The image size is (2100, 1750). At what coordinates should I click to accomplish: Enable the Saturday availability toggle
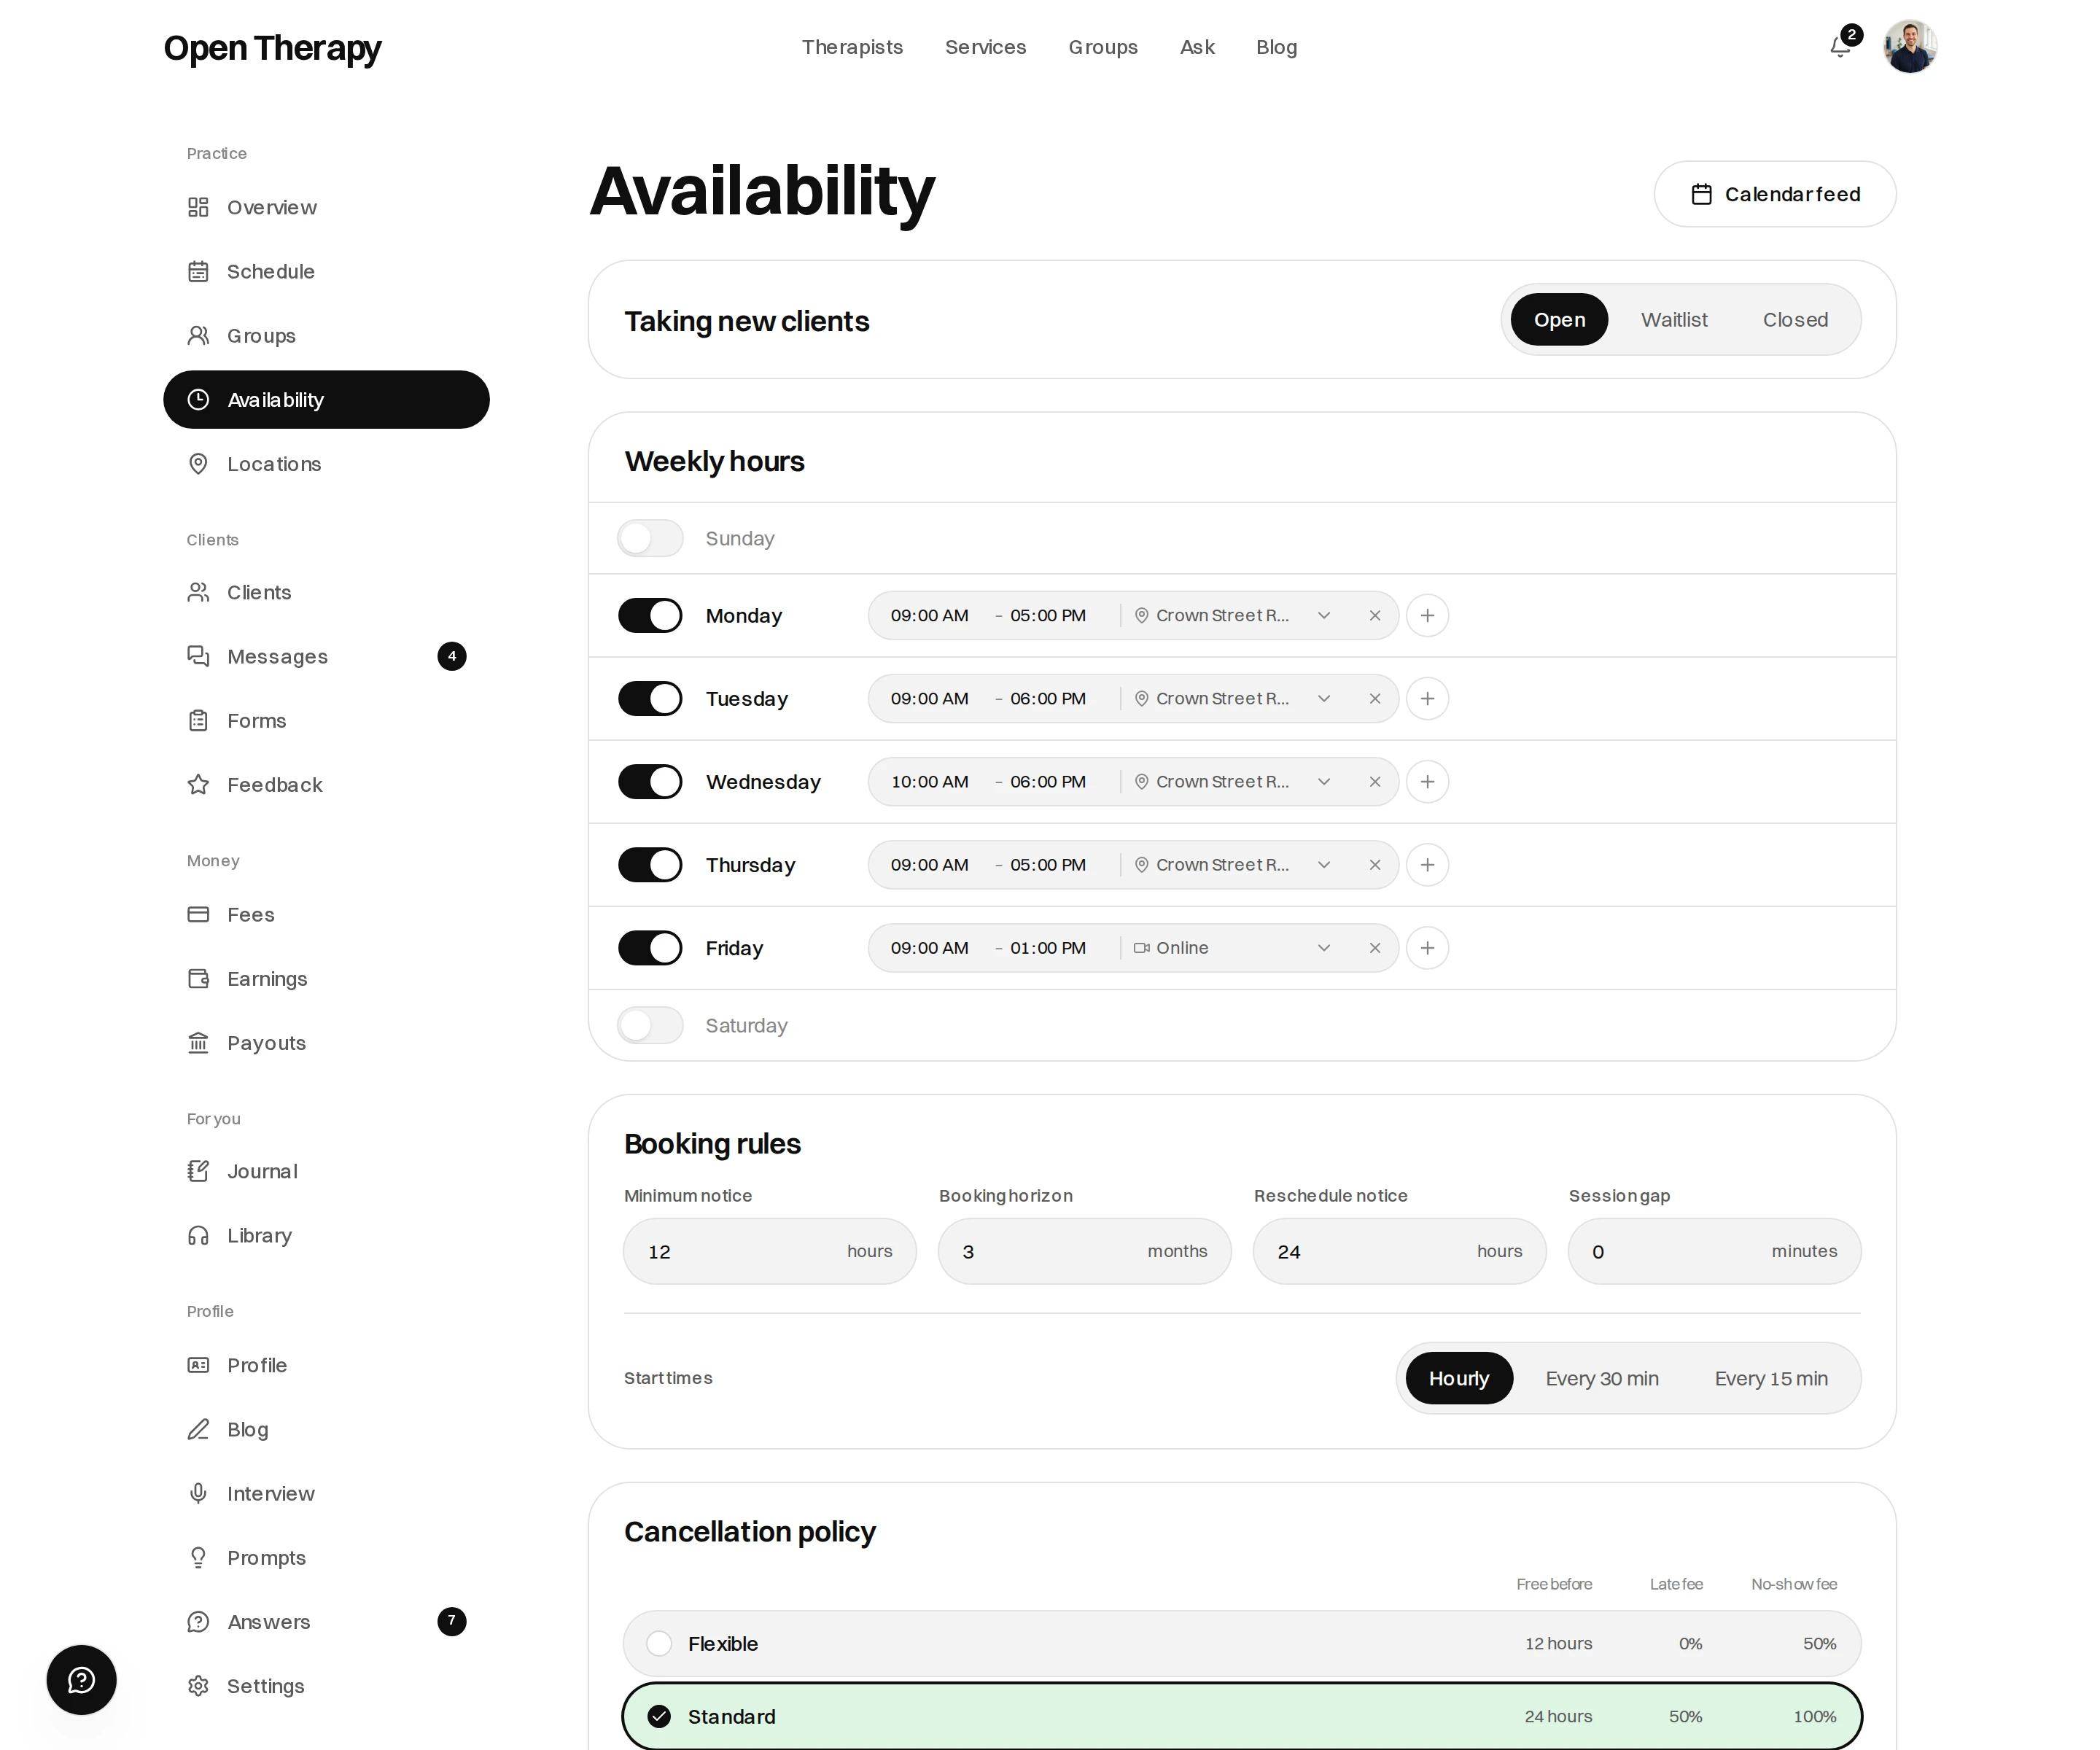point(650,1025)
